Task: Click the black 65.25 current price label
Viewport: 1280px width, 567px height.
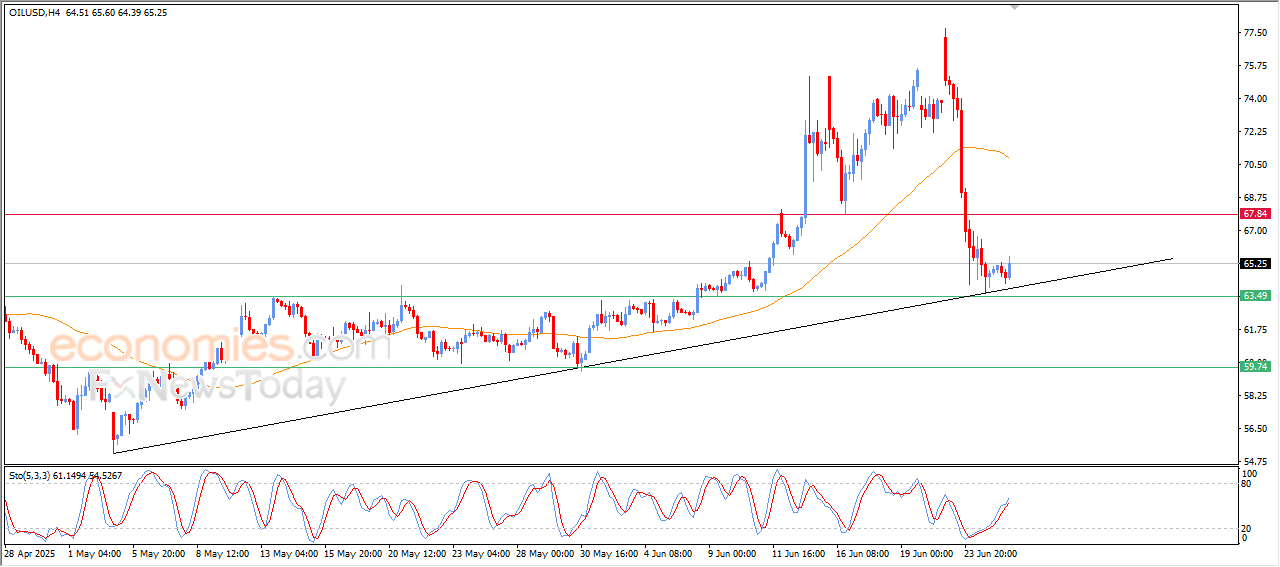Action: pos(1256,264)
